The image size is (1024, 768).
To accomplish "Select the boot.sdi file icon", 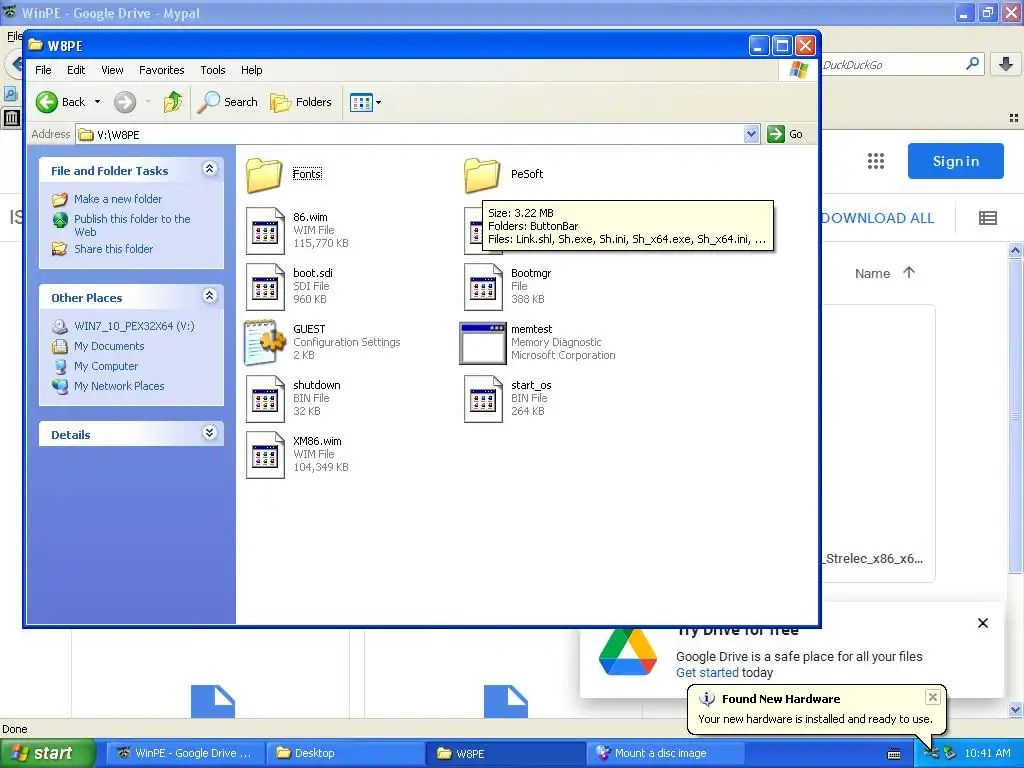I will click(265, 287).
